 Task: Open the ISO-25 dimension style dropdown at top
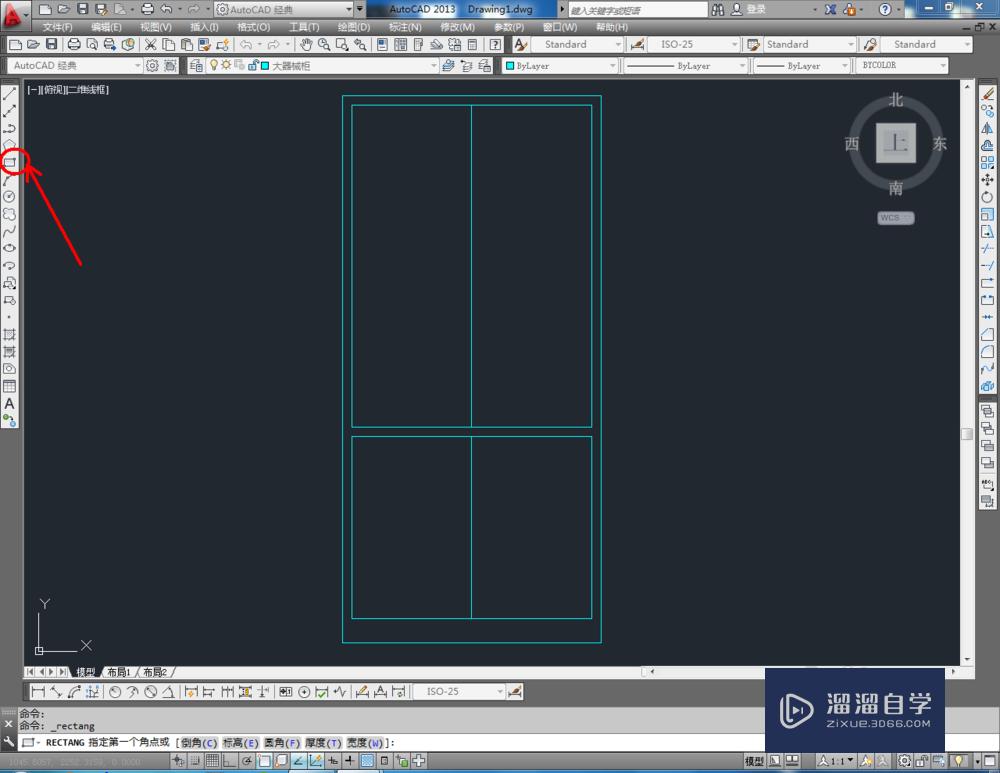693,44
